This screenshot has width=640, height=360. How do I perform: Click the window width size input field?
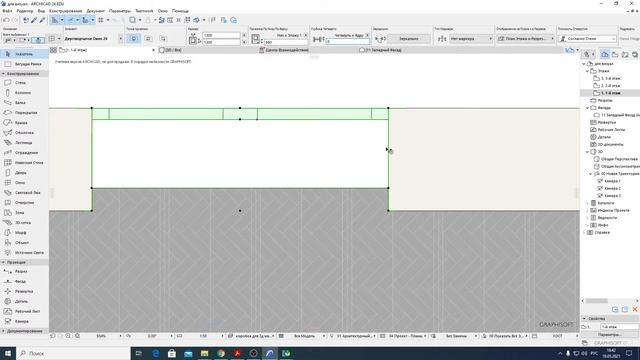[x=221, y=36]
